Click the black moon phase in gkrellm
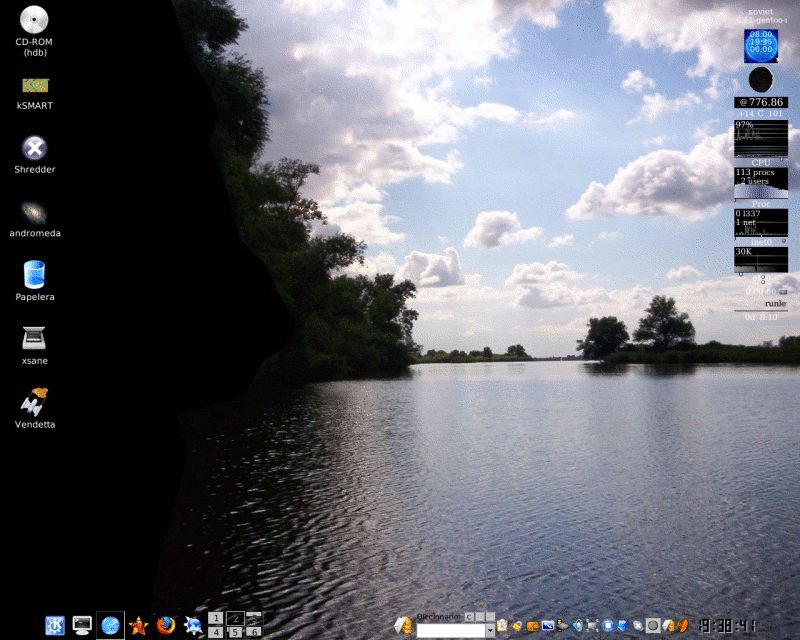 (x=761, y=80)
